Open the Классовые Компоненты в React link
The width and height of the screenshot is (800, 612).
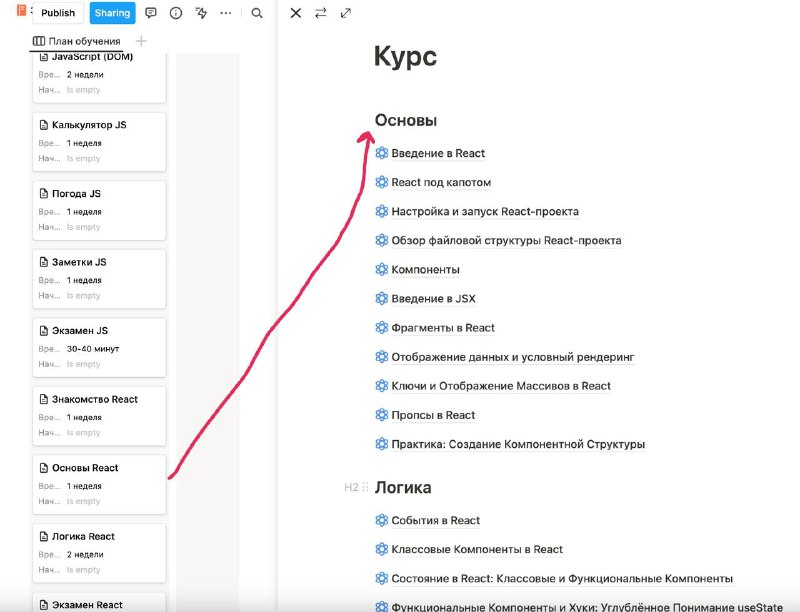tap(477, 549)
